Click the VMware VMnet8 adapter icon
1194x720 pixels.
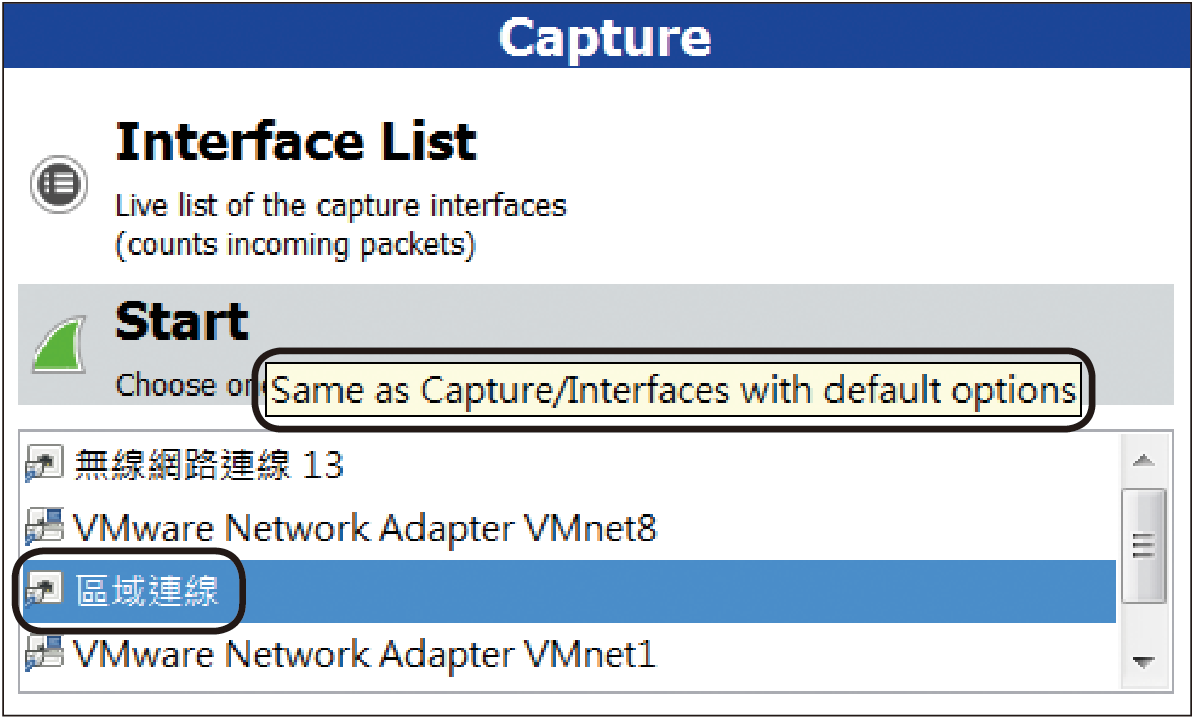coord(43,527)
